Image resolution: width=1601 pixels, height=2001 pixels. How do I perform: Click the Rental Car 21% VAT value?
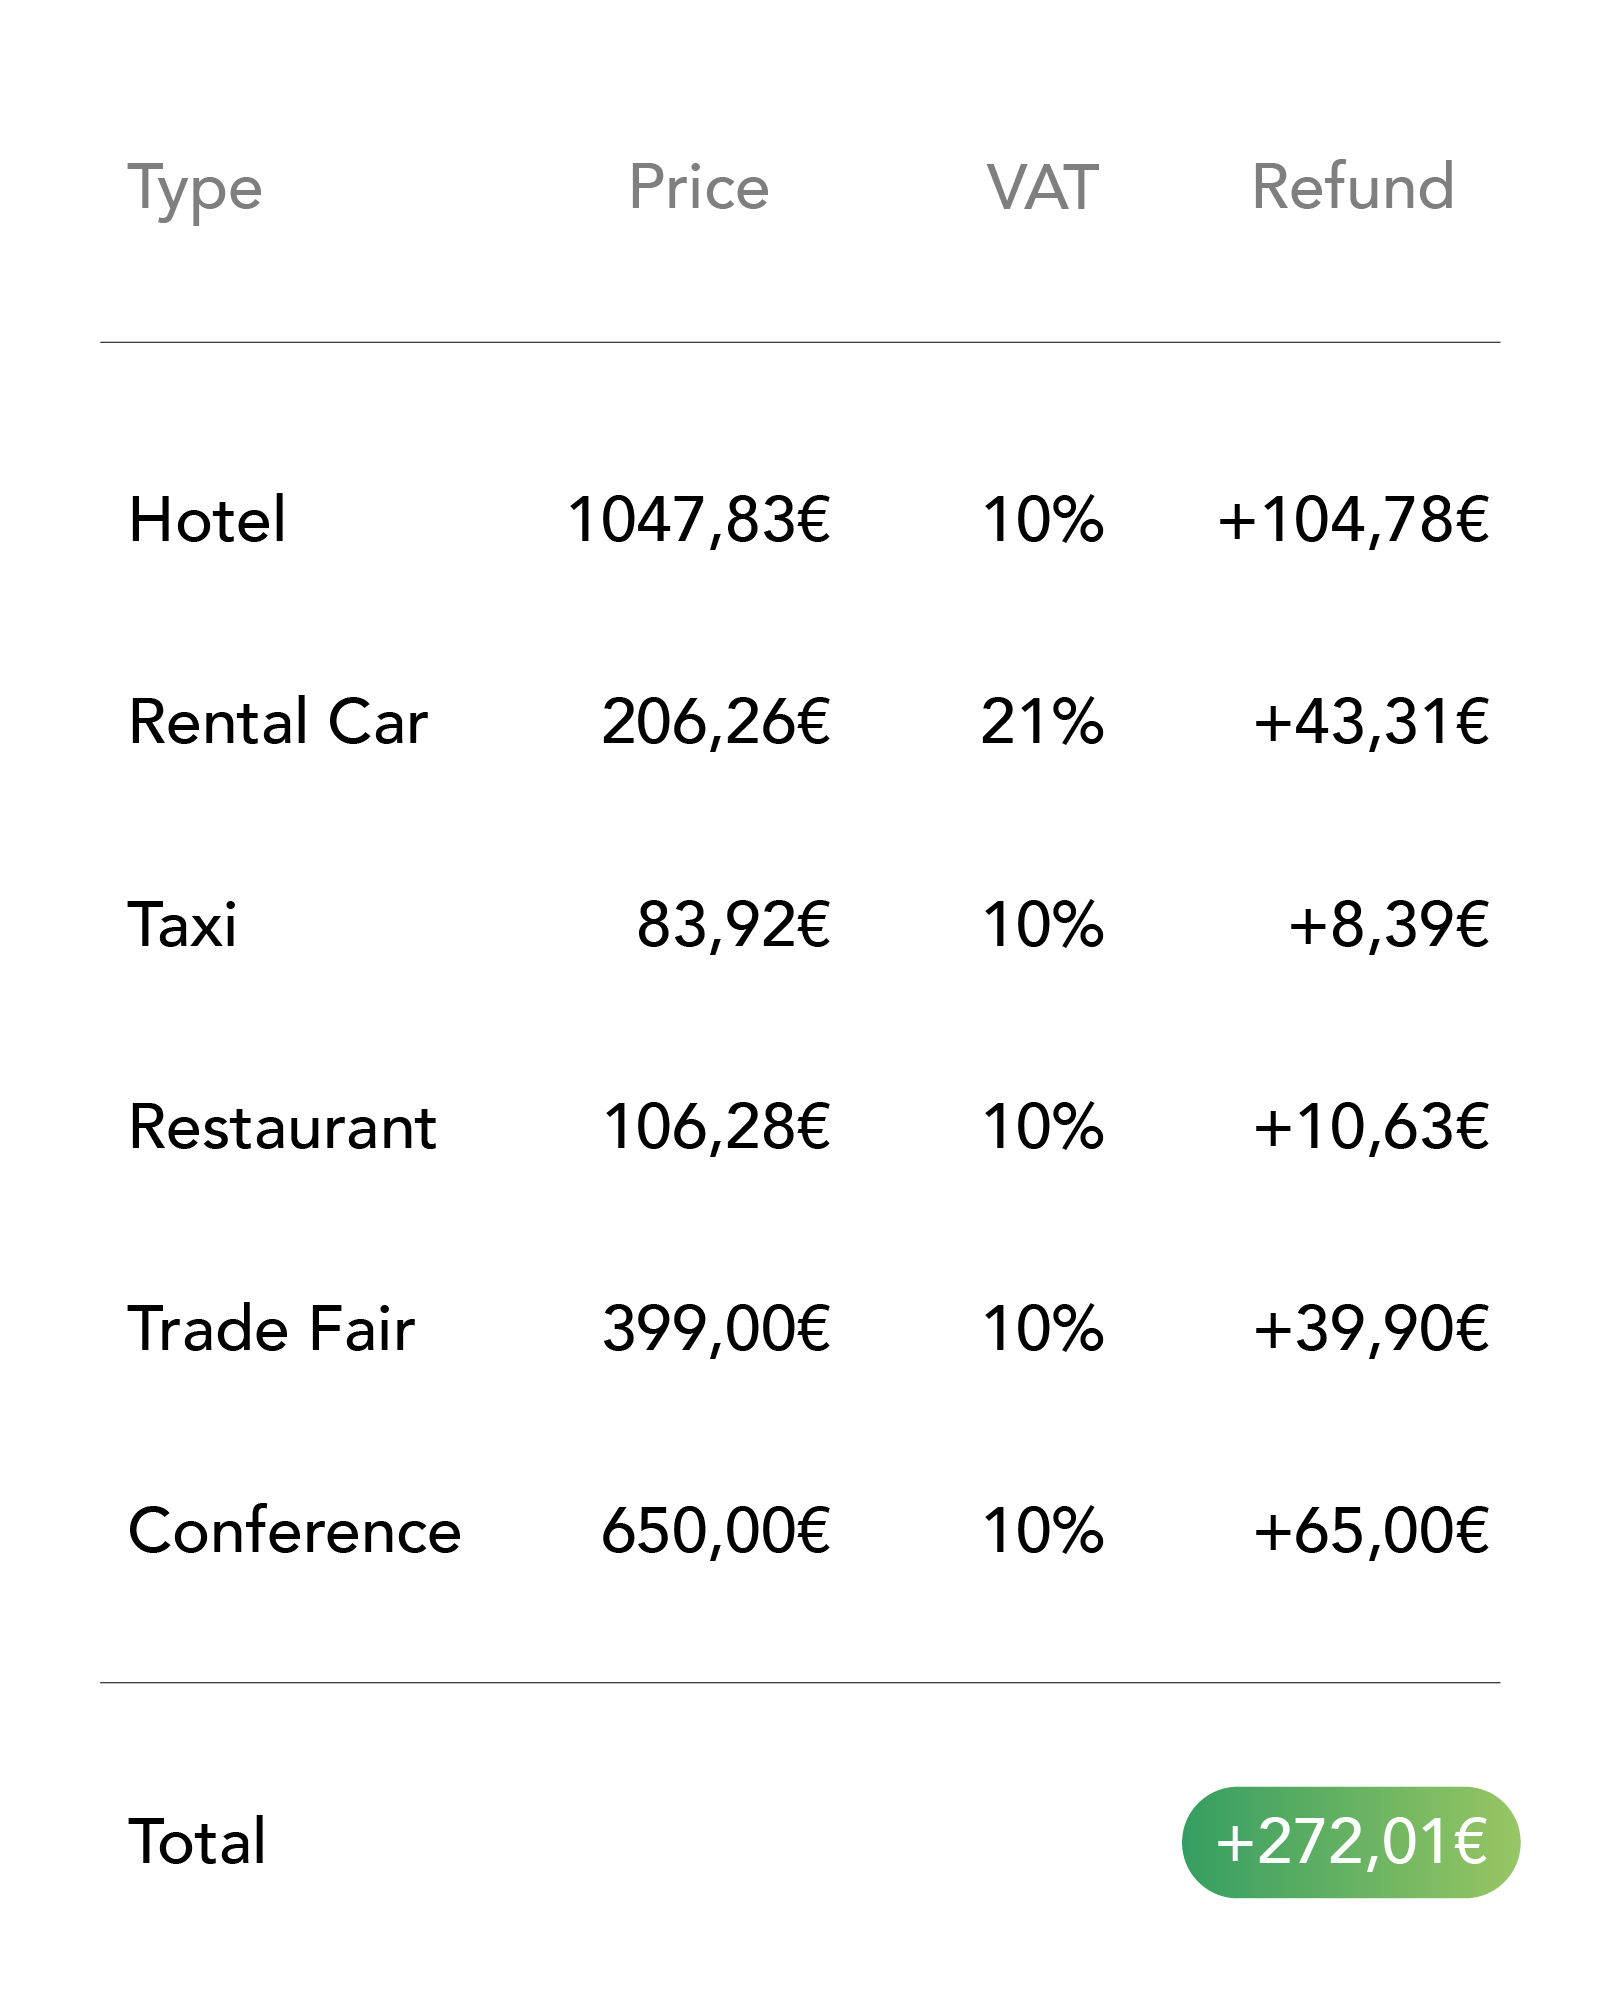tap(1043, 722)
